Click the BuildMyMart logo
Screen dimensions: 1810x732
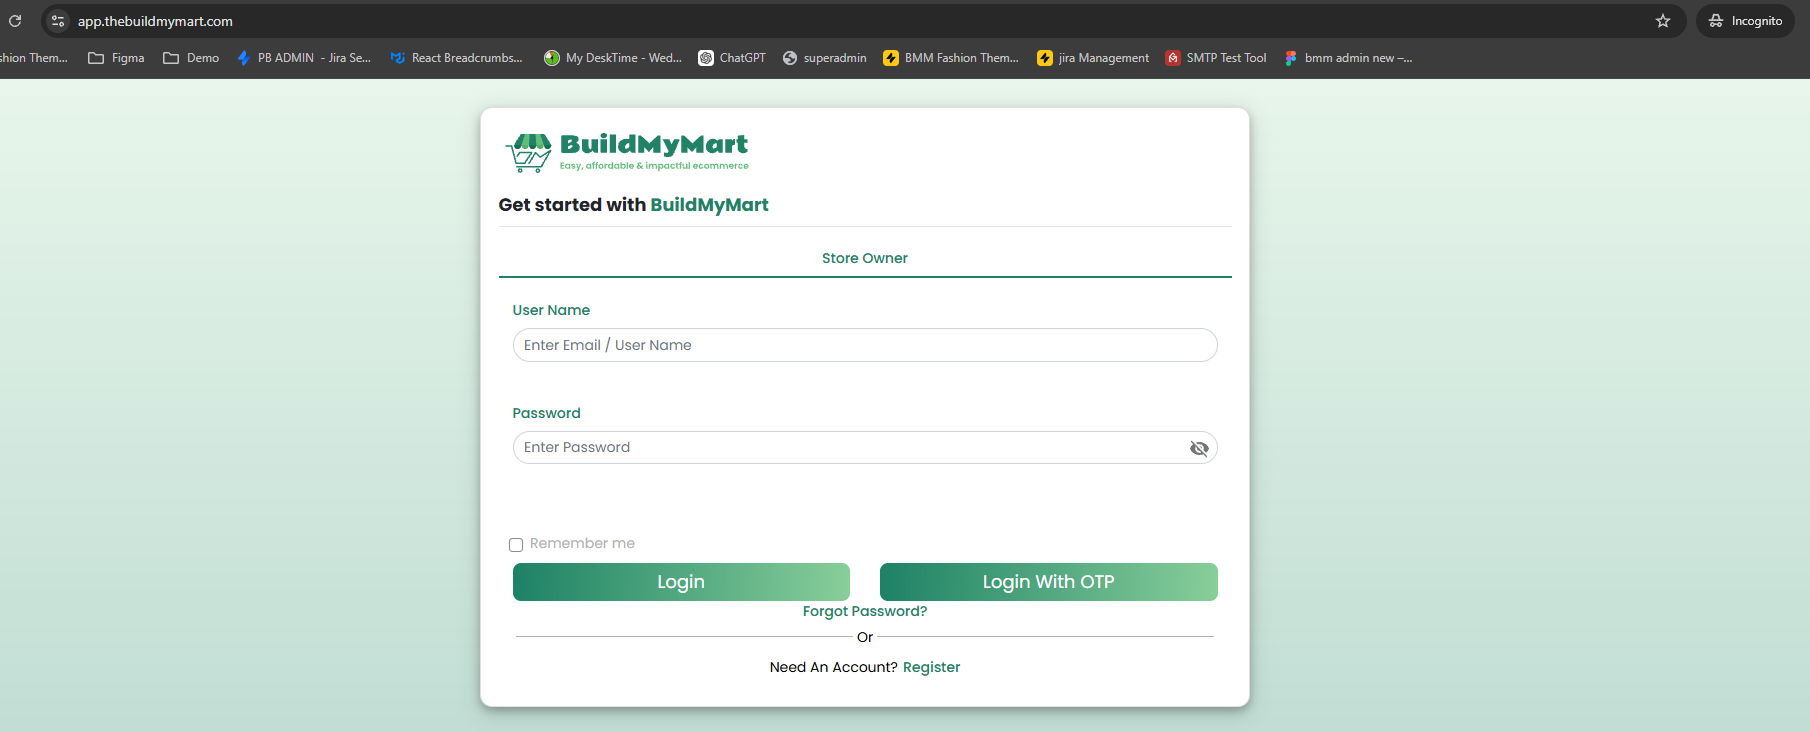[627, 152]
